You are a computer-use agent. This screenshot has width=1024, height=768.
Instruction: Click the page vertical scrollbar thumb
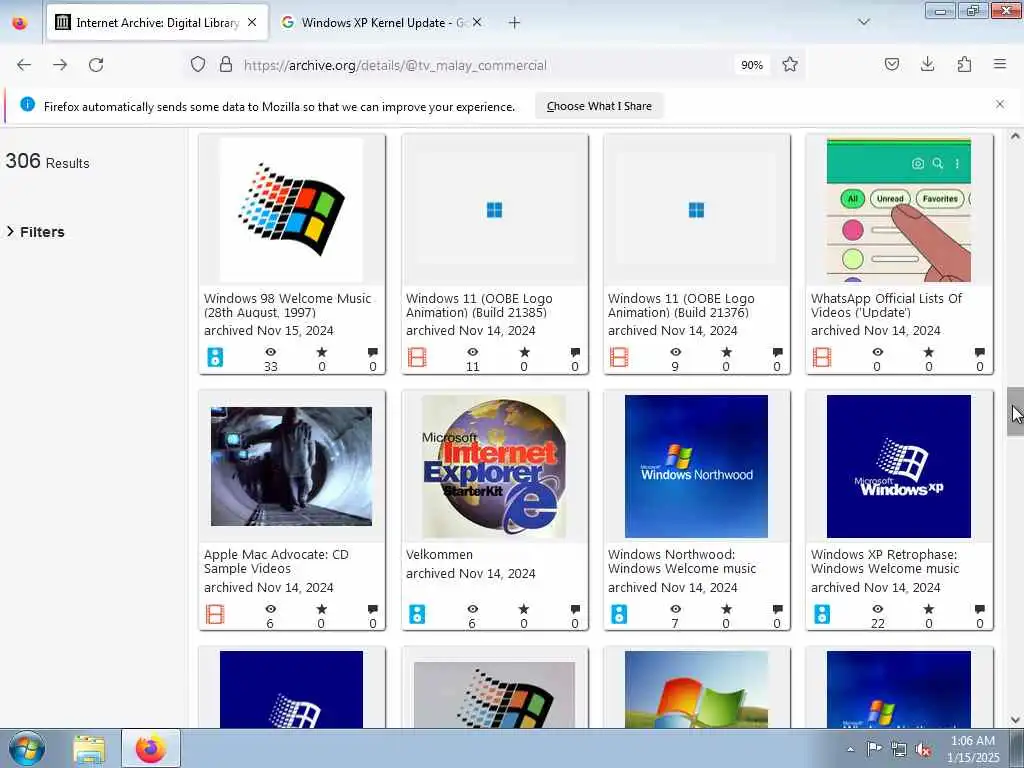1015,411
